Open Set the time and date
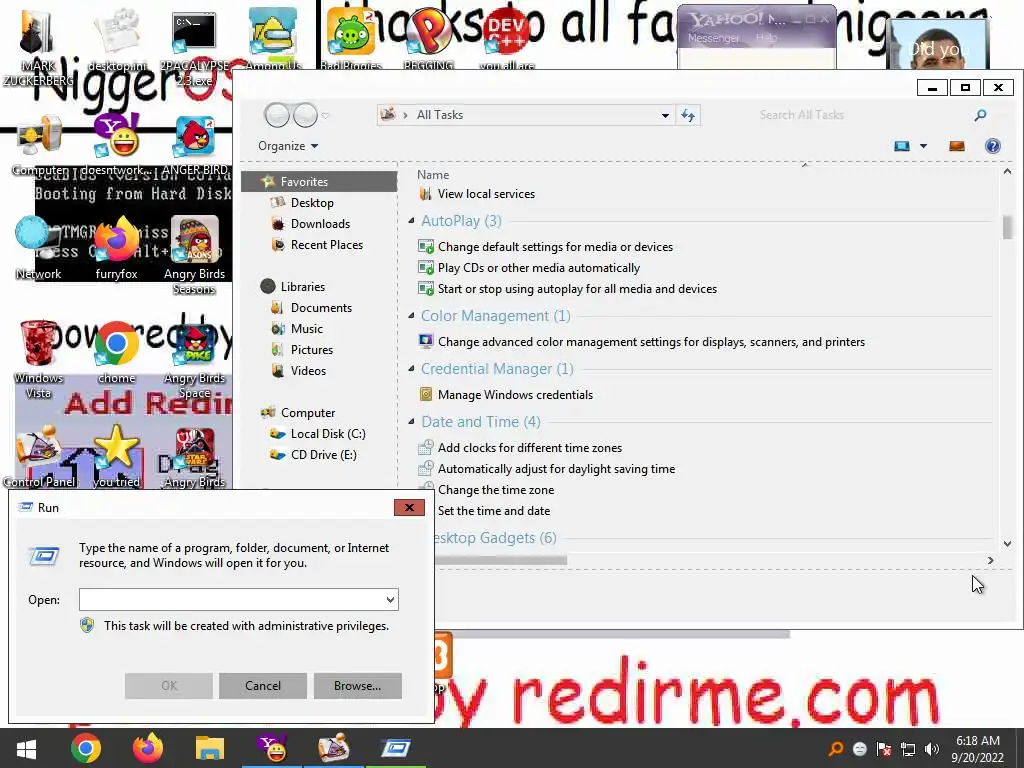 point(494,511)
